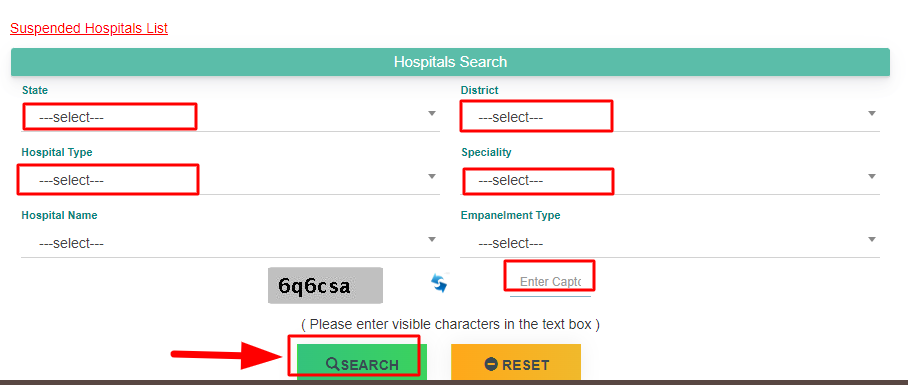Open the Suspended Hospitals List link
The width and height of the screenshot is (908, 385).
click(89, 28)
